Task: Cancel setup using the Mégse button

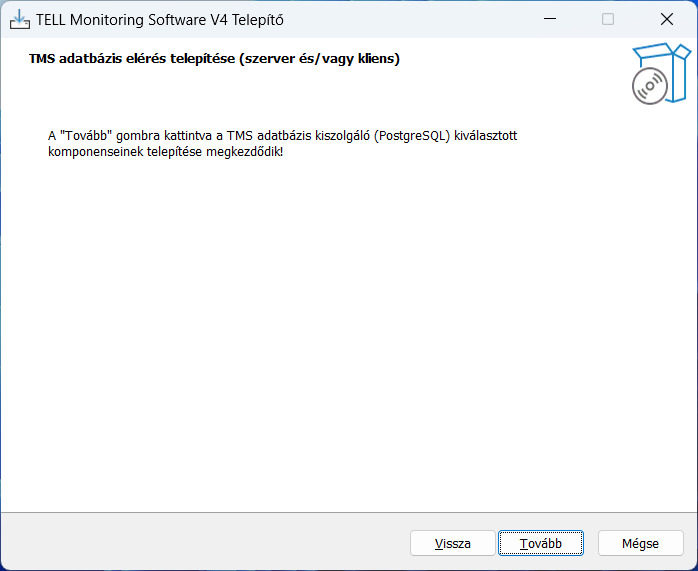Action: [641, 543]
